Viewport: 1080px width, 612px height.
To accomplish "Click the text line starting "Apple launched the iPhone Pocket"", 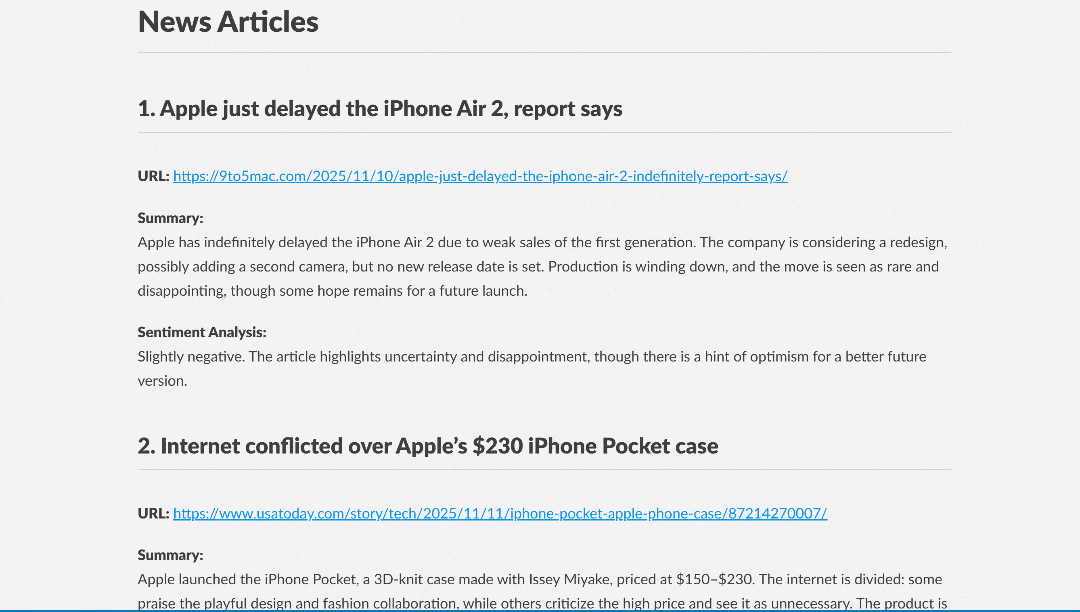I will [x=540, y=579].
